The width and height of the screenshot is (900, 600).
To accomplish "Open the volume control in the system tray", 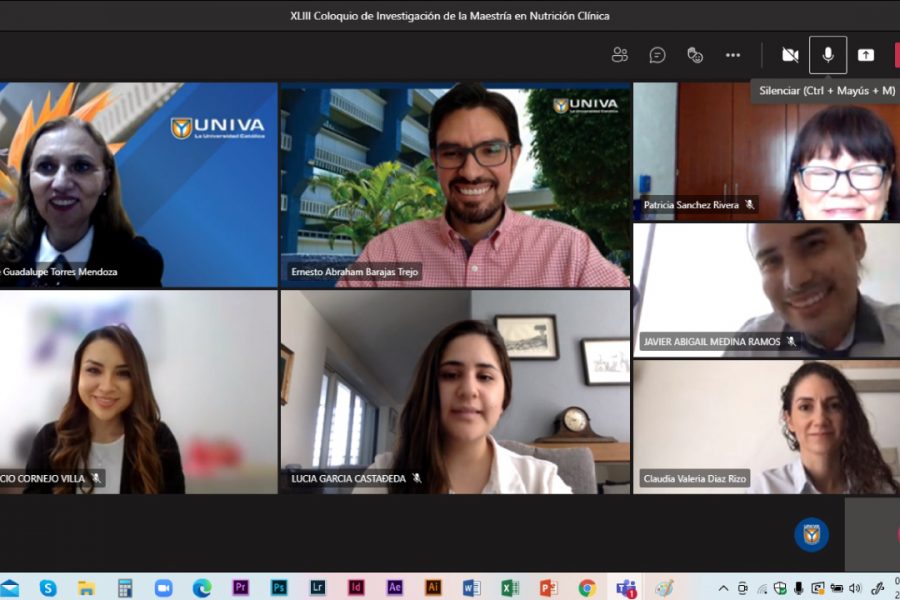I will pos(855,588).
